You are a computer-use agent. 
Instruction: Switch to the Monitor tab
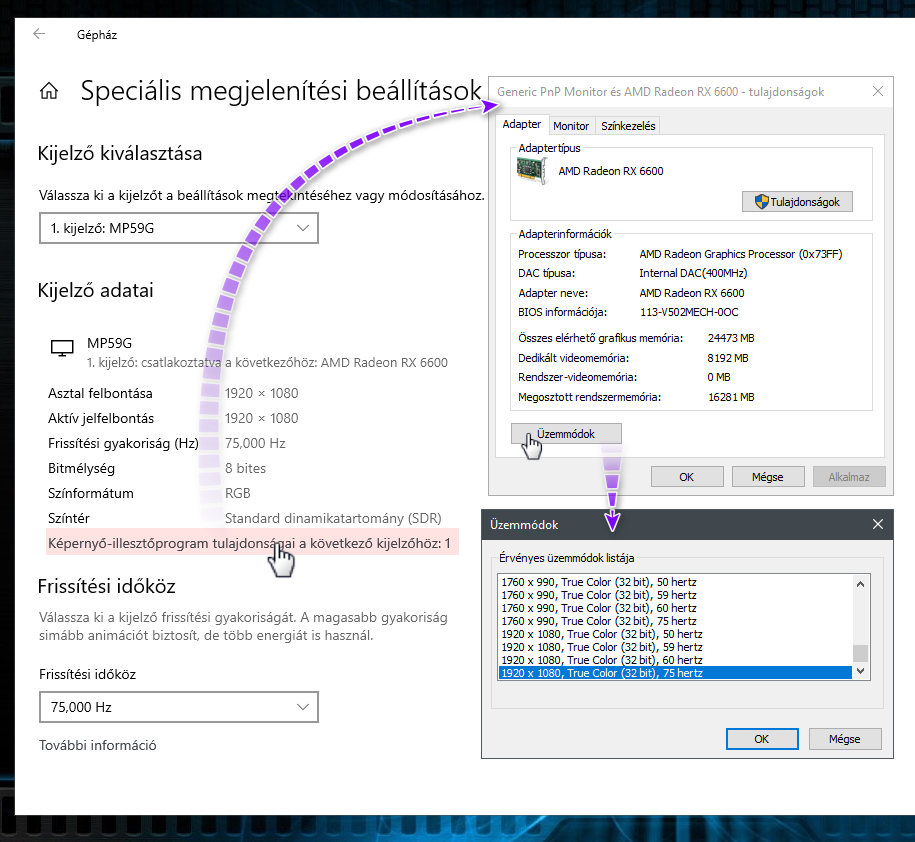click(571, 126)
